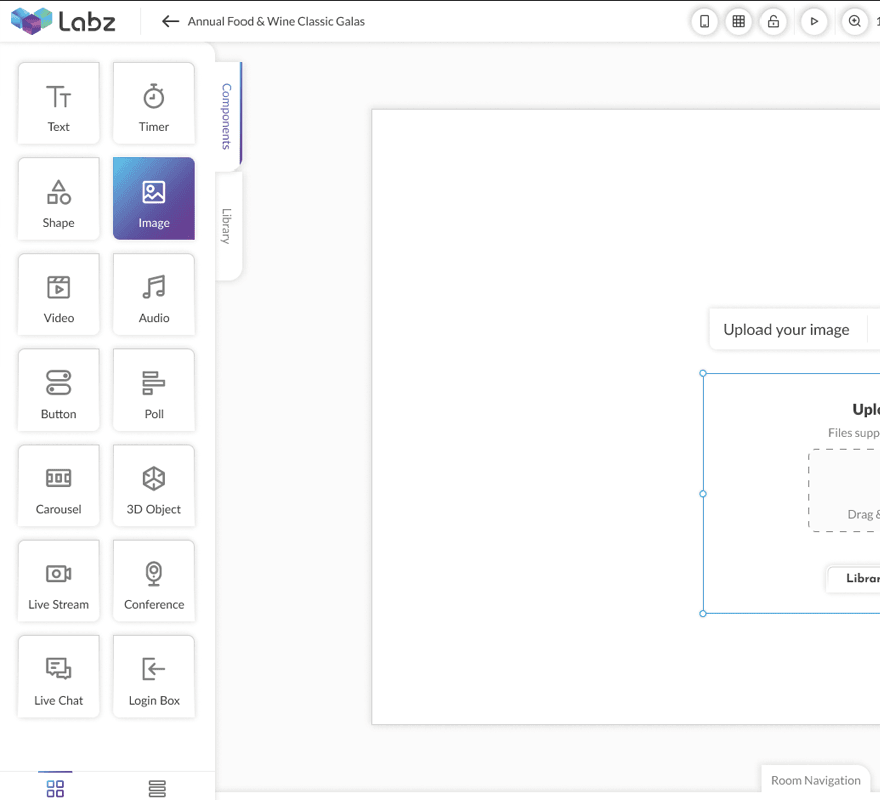Select the Image component tile

(154, 199)
